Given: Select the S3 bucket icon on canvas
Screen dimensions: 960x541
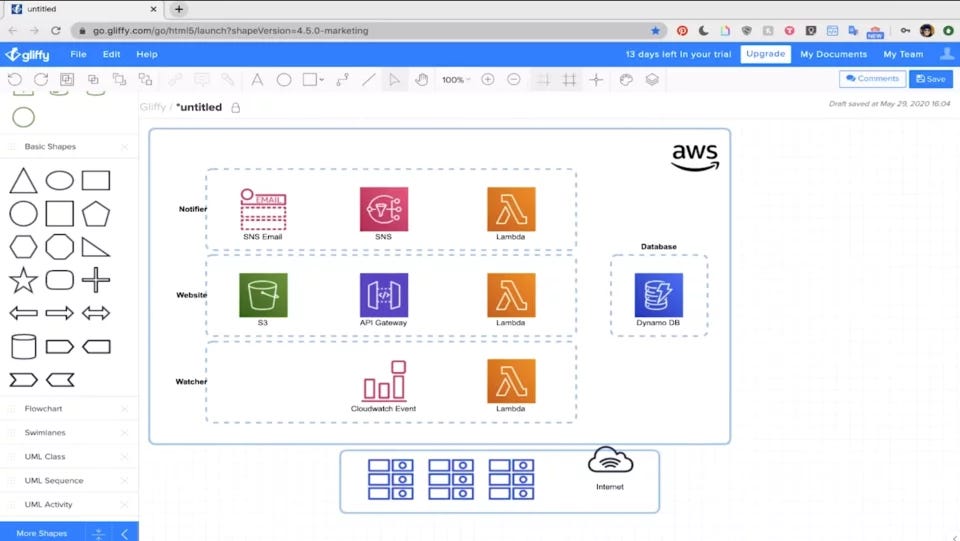Looking at the screenshot, I should (x=263, y=295).
